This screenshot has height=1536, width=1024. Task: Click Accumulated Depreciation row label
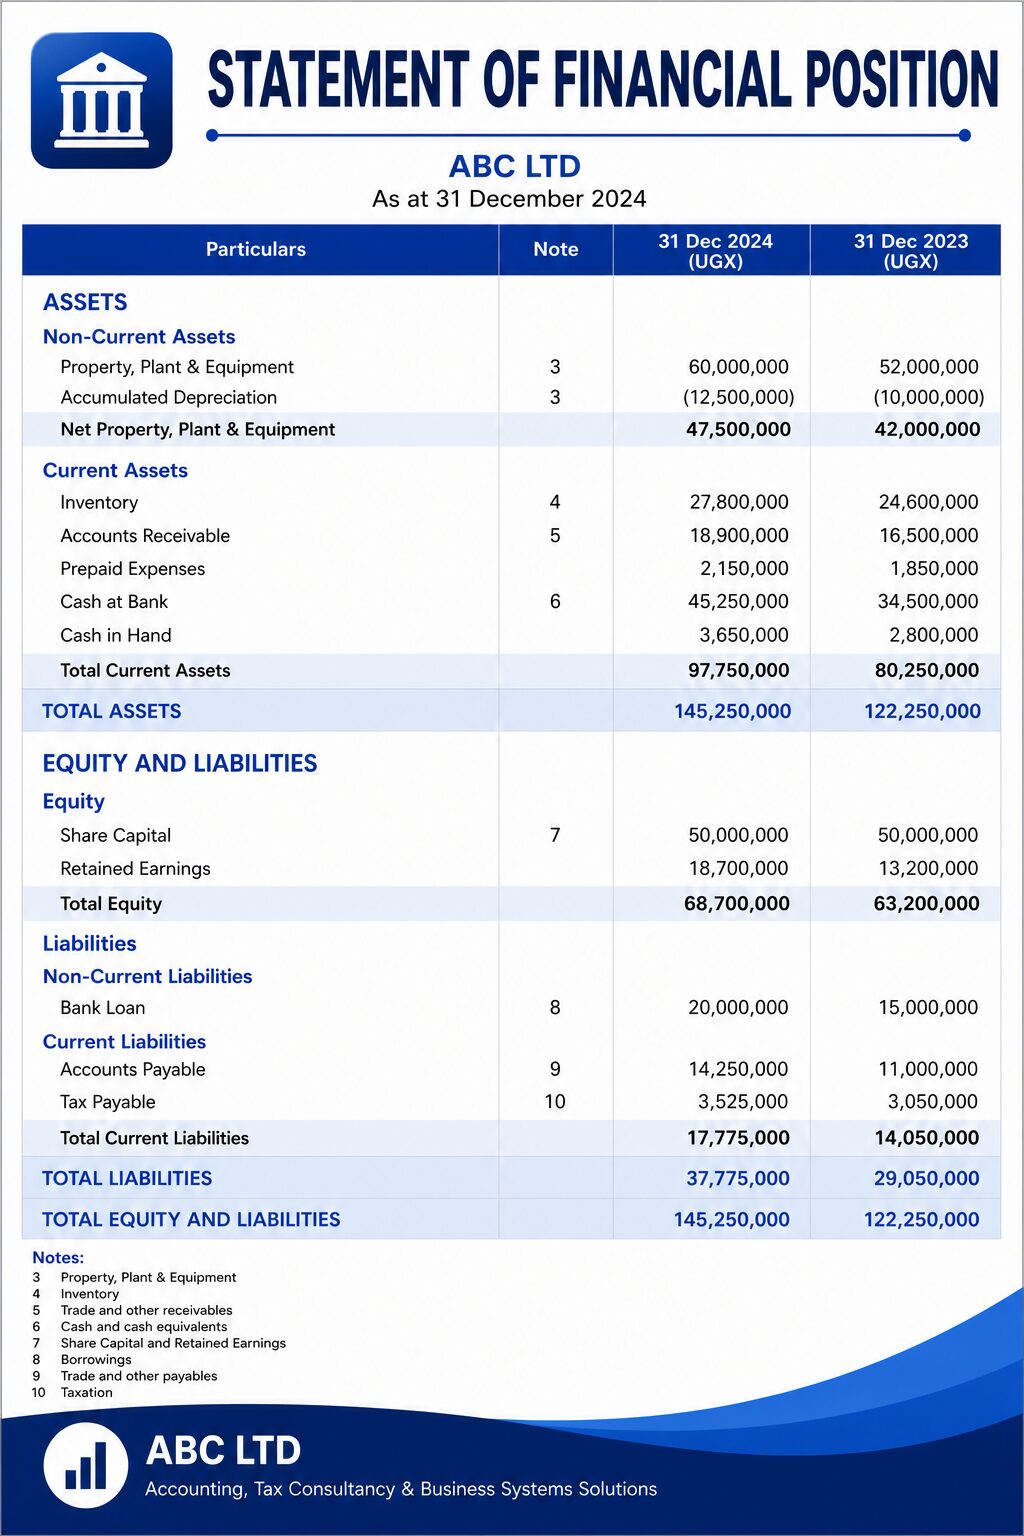168,398
